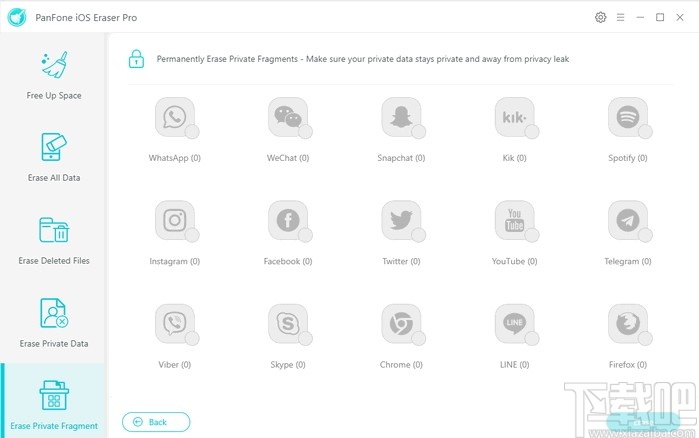Click the PanFone app logo

coord(17,17)
